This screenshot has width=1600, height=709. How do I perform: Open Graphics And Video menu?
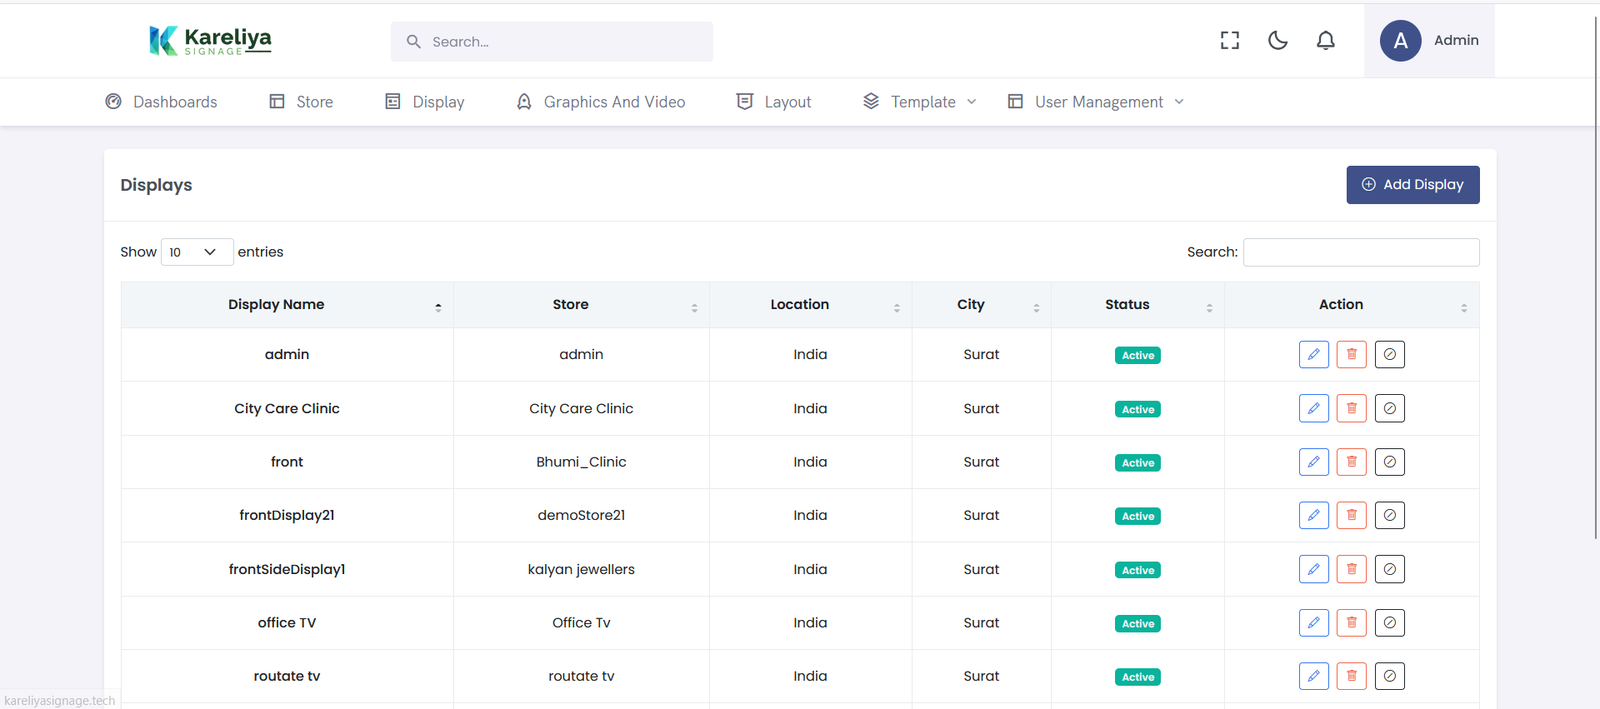pos(600,102)
